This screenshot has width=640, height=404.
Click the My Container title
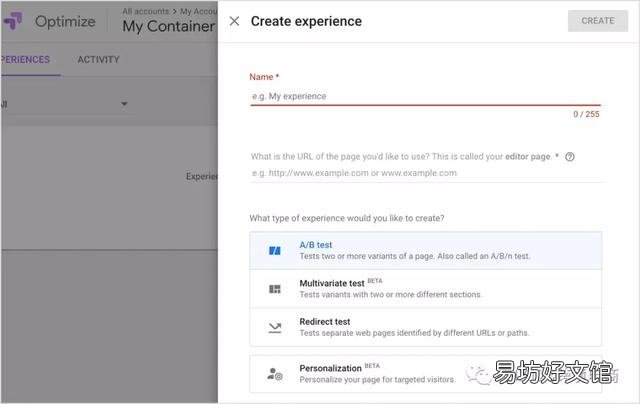pyautogui.click(x=169, y=26)
